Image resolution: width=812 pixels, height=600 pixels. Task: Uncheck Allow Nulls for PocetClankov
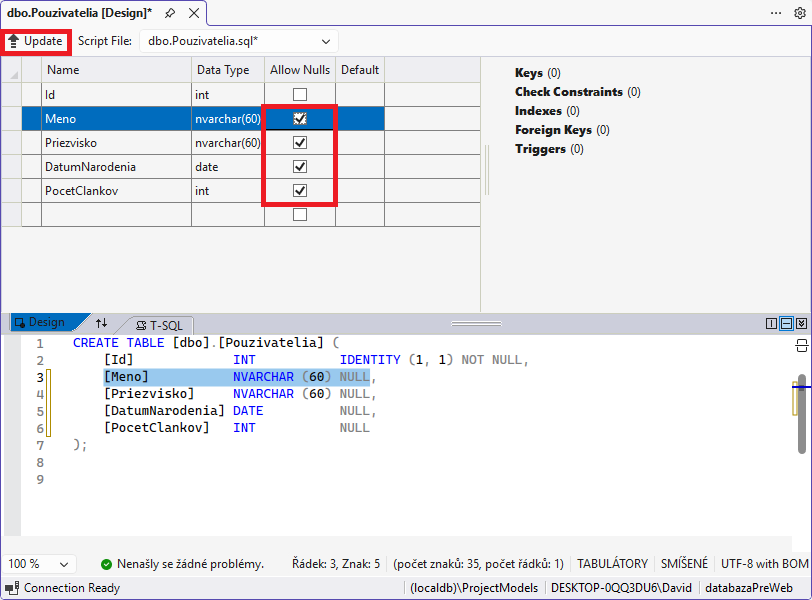(300, 191)
